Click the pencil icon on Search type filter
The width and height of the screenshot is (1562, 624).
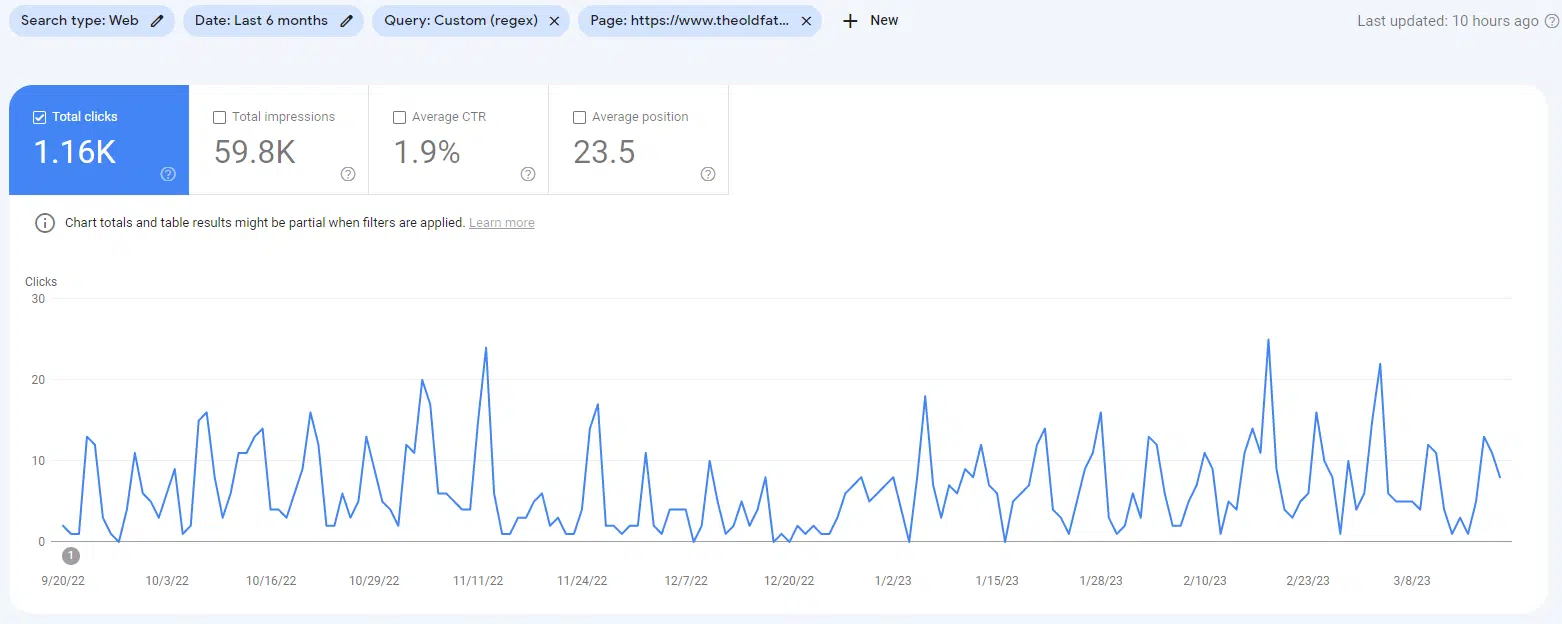point(157,21)
